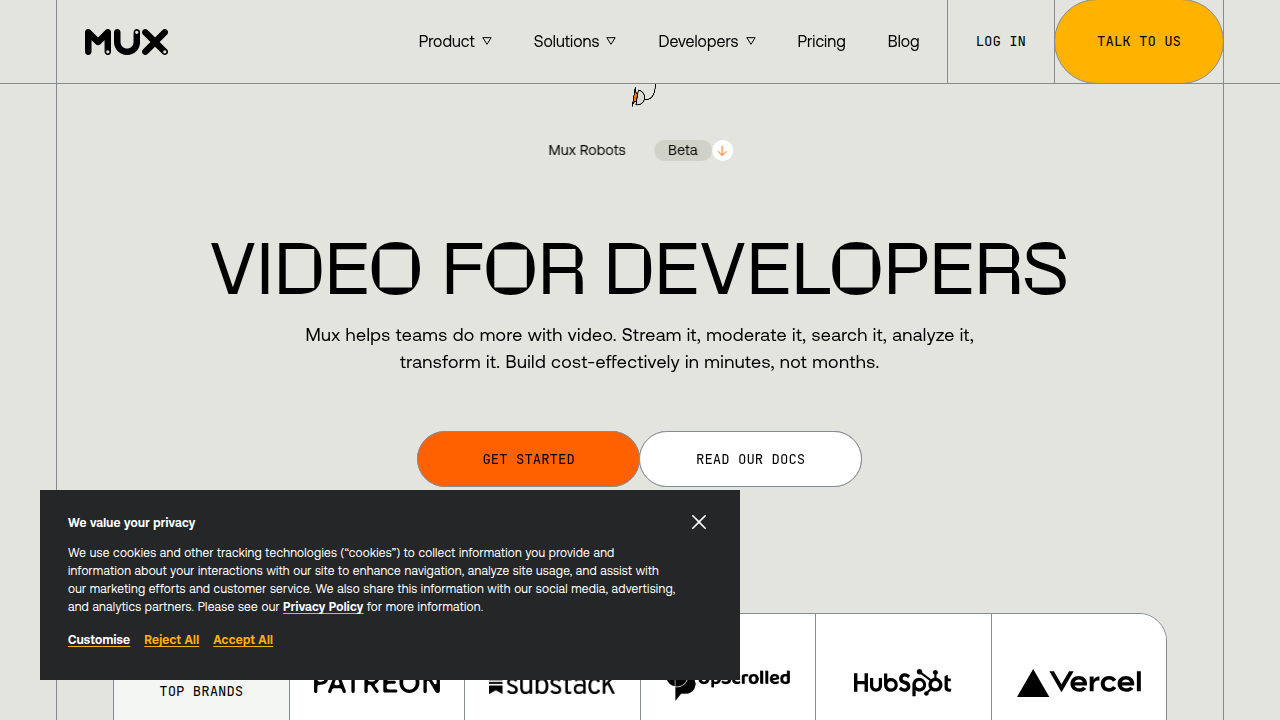Reject All cookies
The image size is (1280, 720).
[171, 640]
